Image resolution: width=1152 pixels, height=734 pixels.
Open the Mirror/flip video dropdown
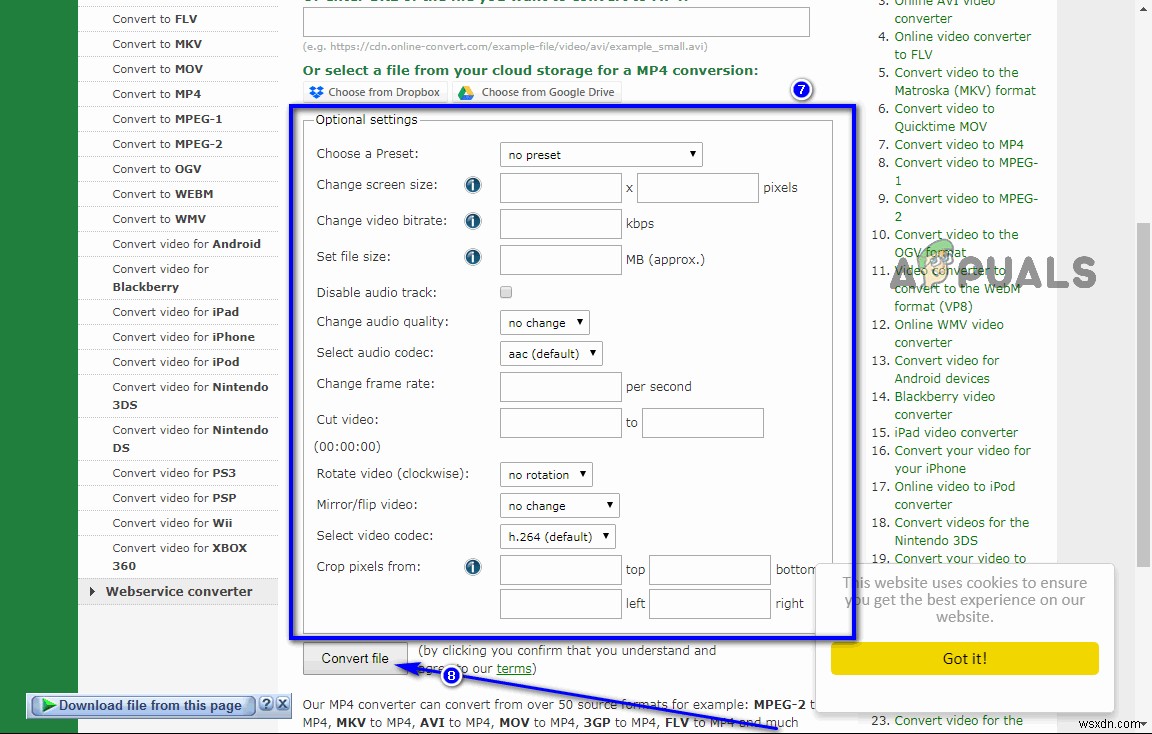click(x=559, y=505)
